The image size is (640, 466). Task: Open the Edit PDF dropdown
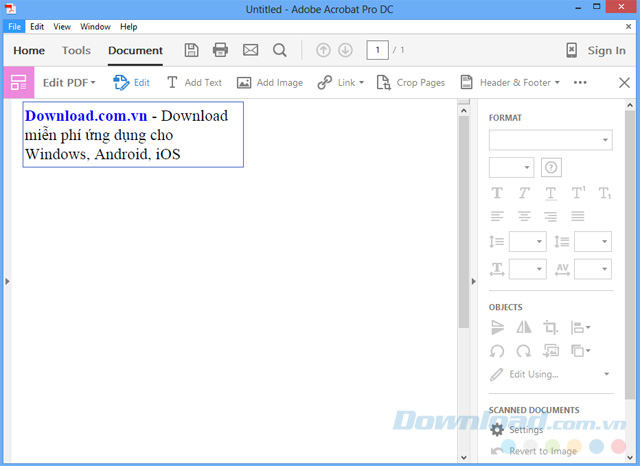click(x=69, y=82)
